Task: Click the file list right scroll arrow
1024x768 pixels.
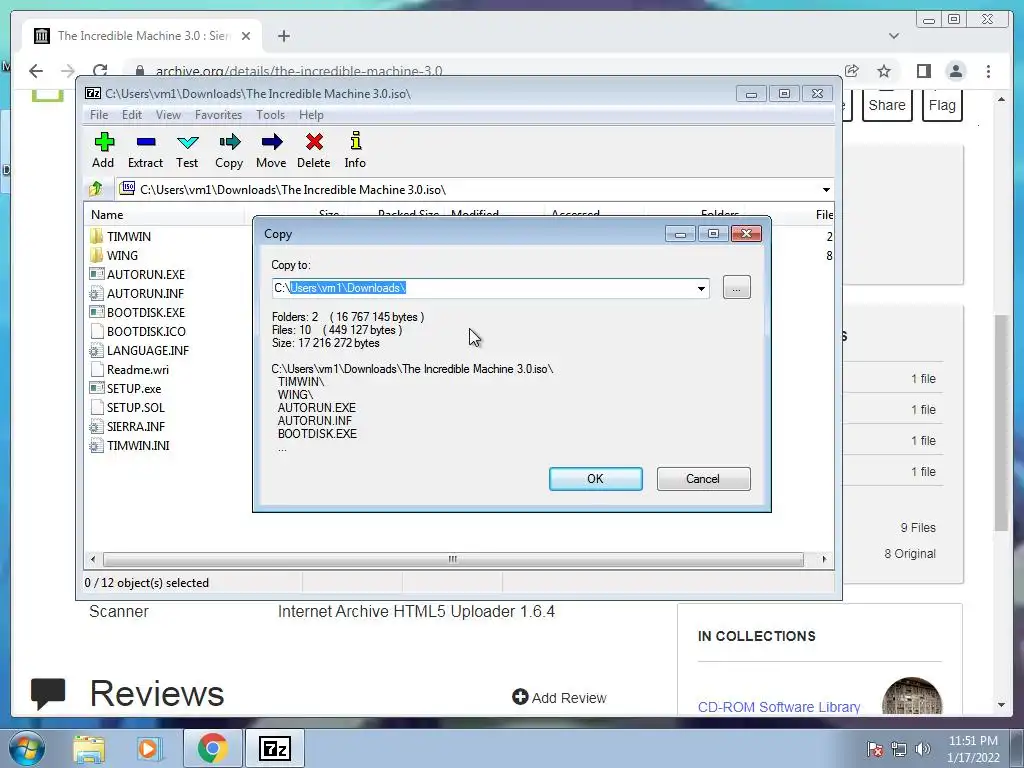Action: pos(824,559)
